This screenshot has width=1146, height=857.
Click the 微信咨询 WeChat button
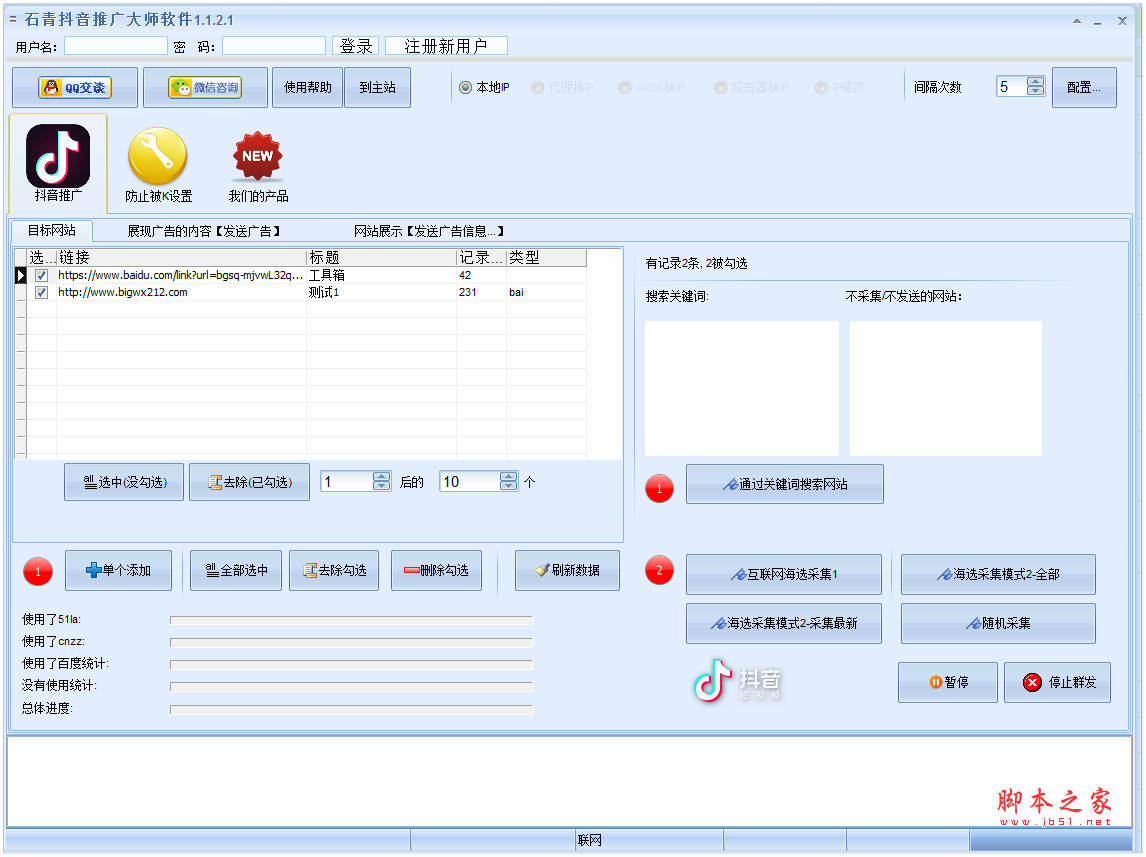(205, 88)
